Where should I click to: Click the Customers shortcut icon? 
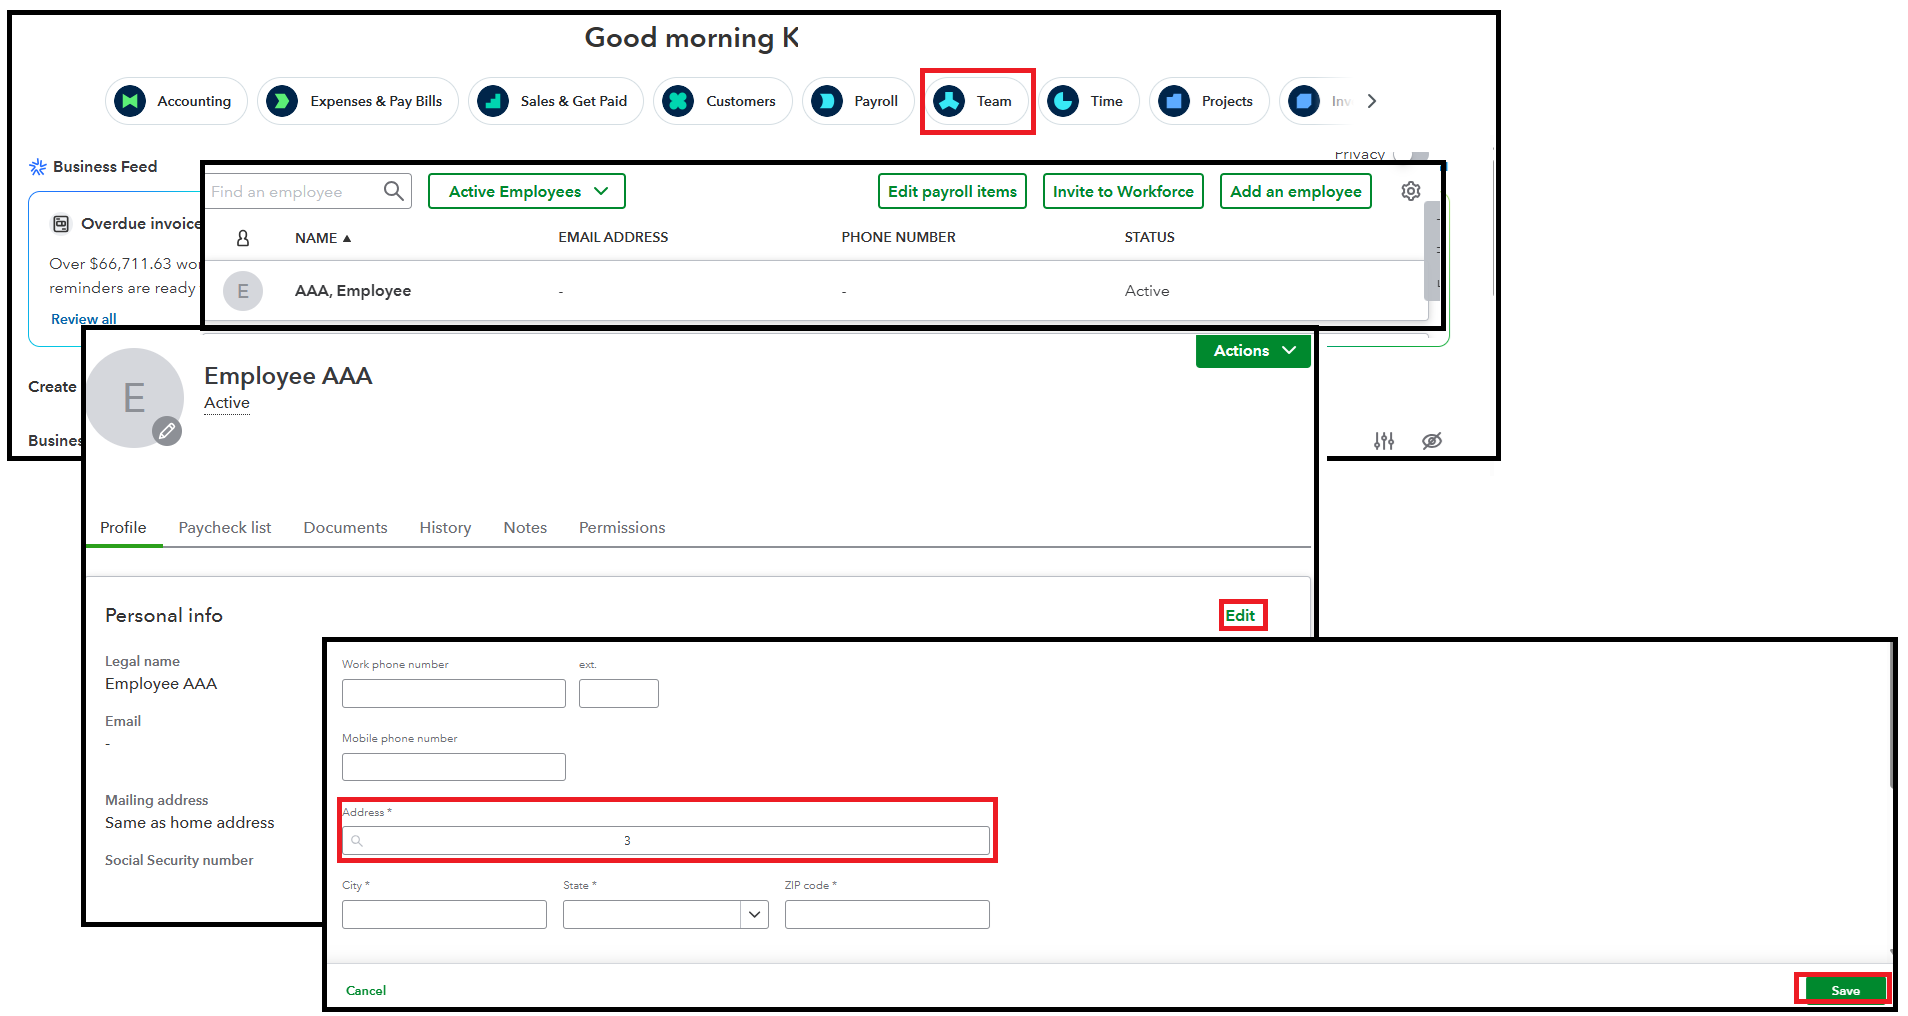[x=678, y=101]
